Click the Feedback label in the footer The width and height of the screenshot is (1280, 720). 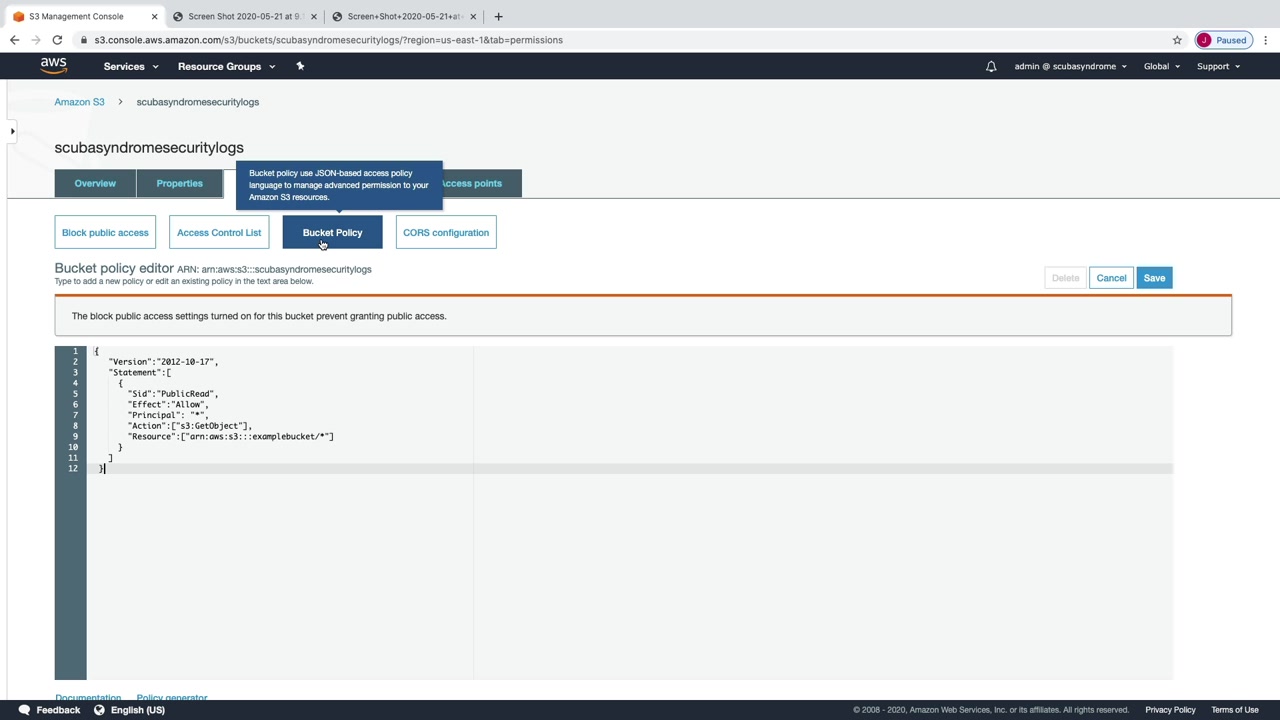[x=58, y=710]
